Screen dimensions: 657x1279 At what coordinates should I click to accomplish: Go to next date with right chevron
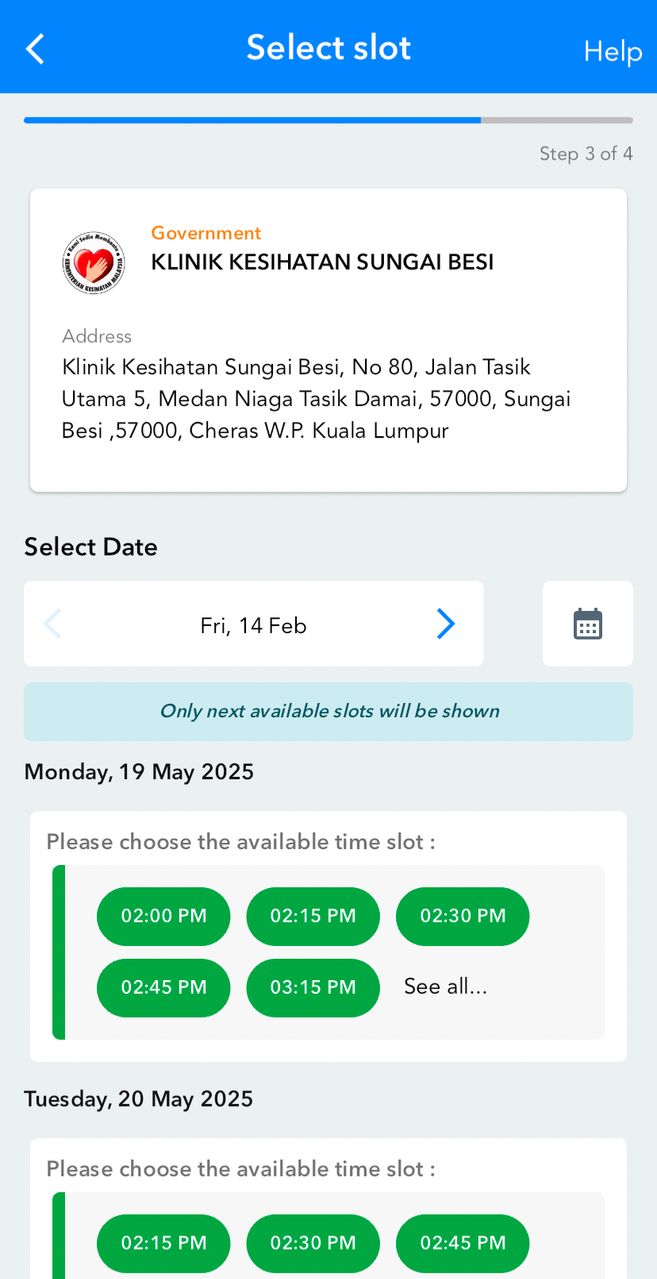tap(446, 624)
